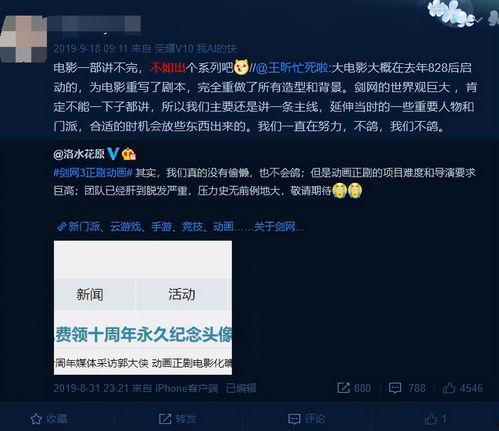This screenshot has height=431, width=499.
Task: Expand the post options chevron at top right
Action: click(x=478, y=20)
